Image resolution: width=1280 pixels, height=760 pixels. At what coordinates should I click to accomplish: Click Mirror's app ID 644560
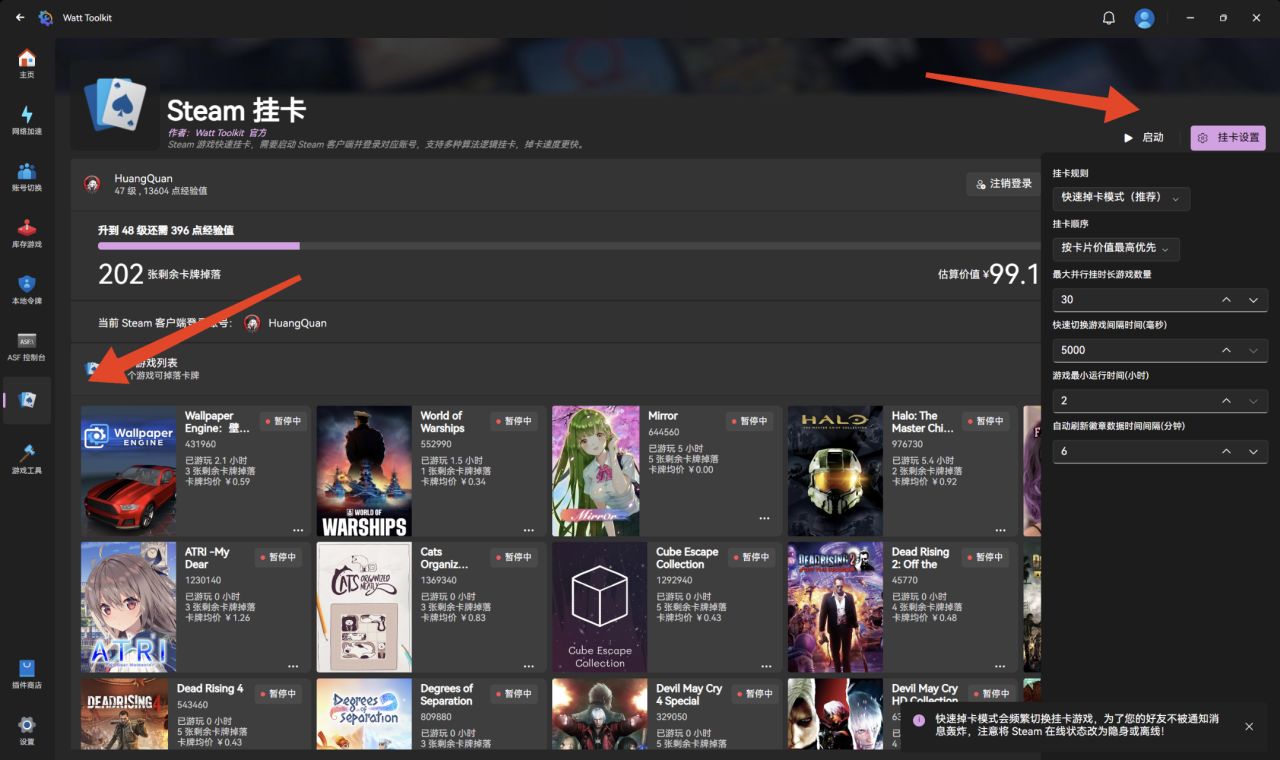(664, 432)
